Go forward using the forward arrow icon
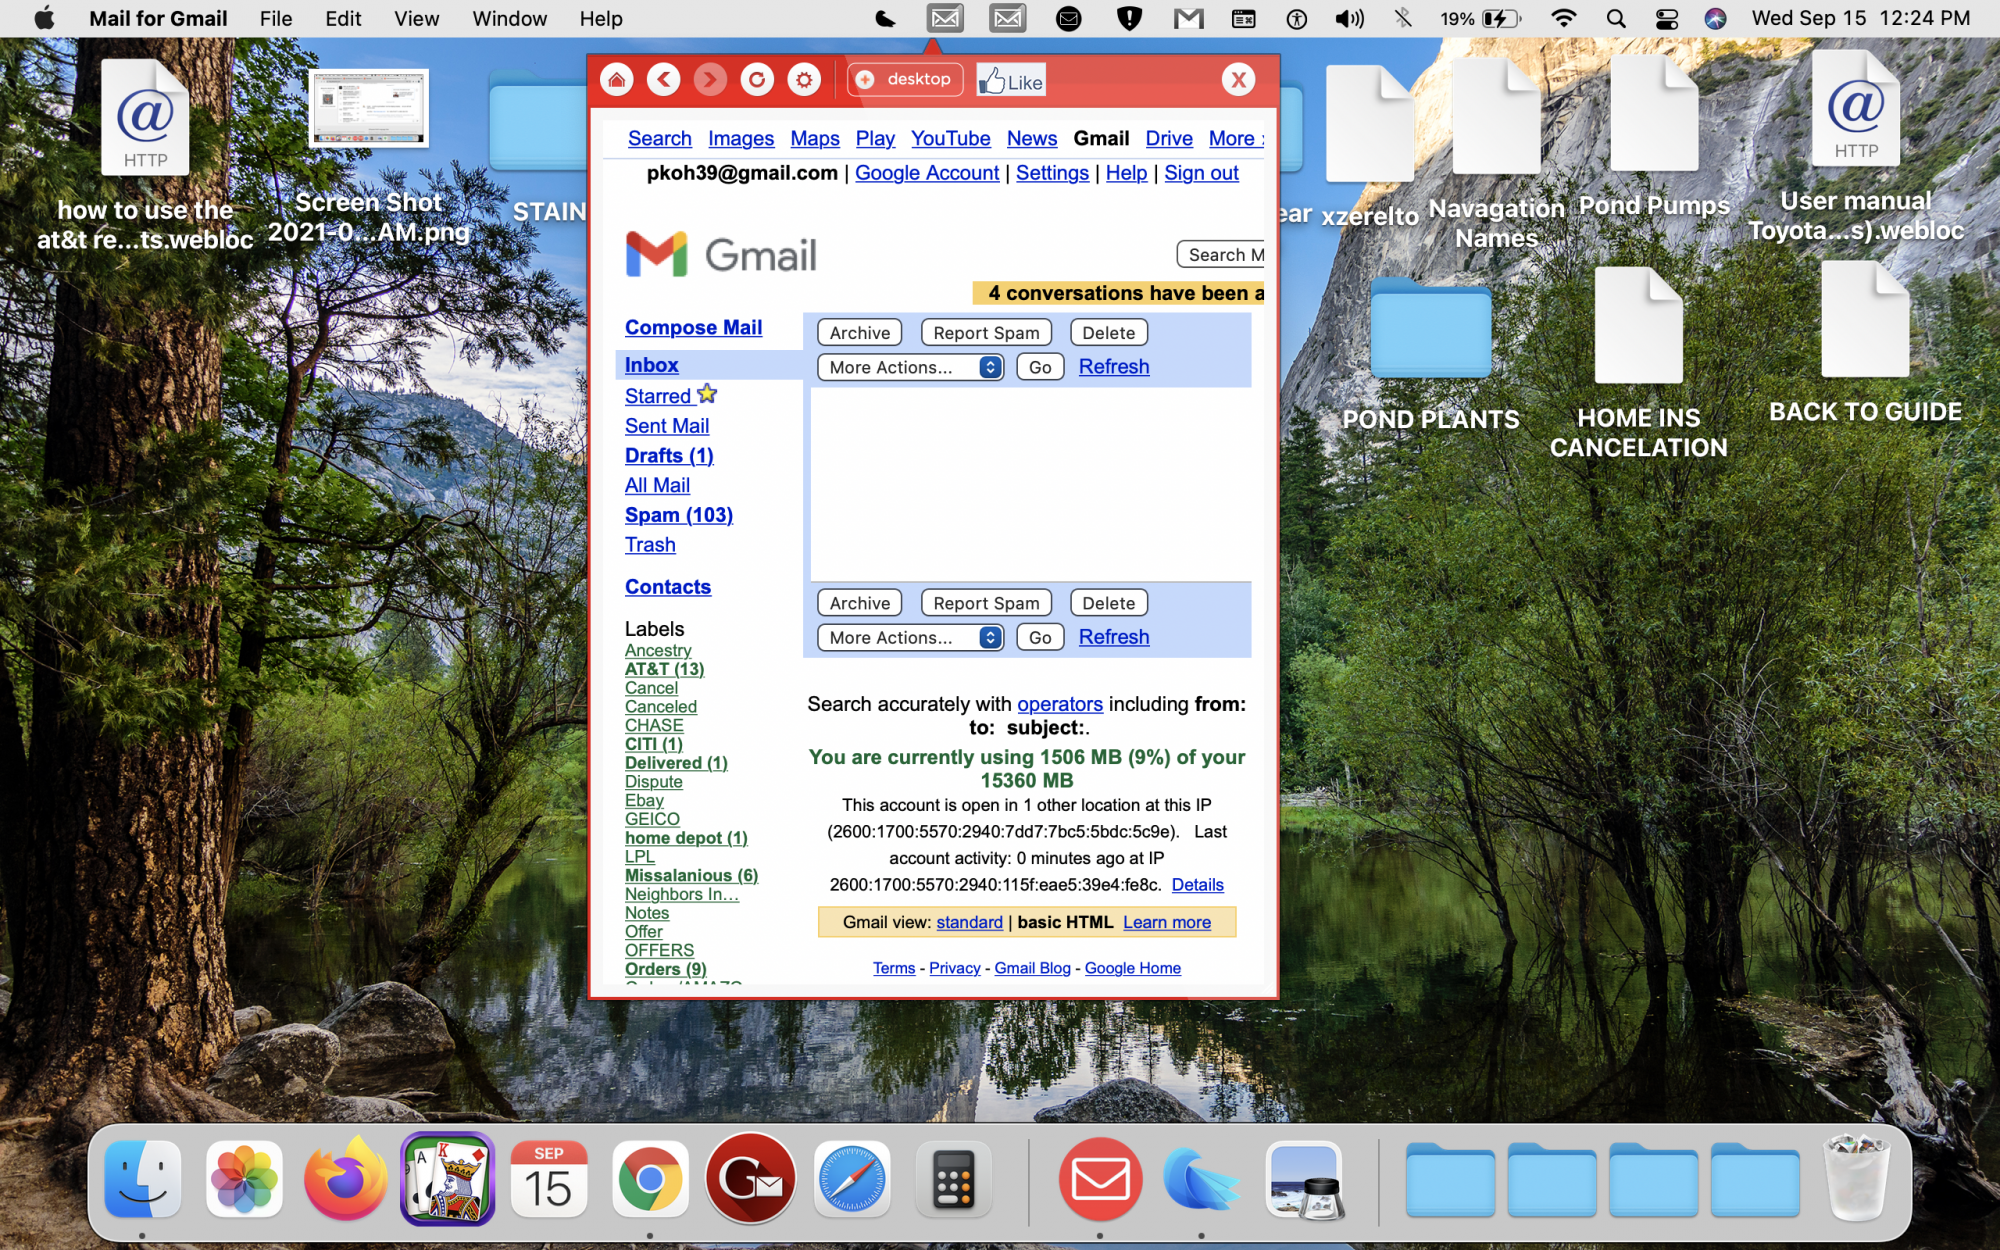 click(710, 79)
